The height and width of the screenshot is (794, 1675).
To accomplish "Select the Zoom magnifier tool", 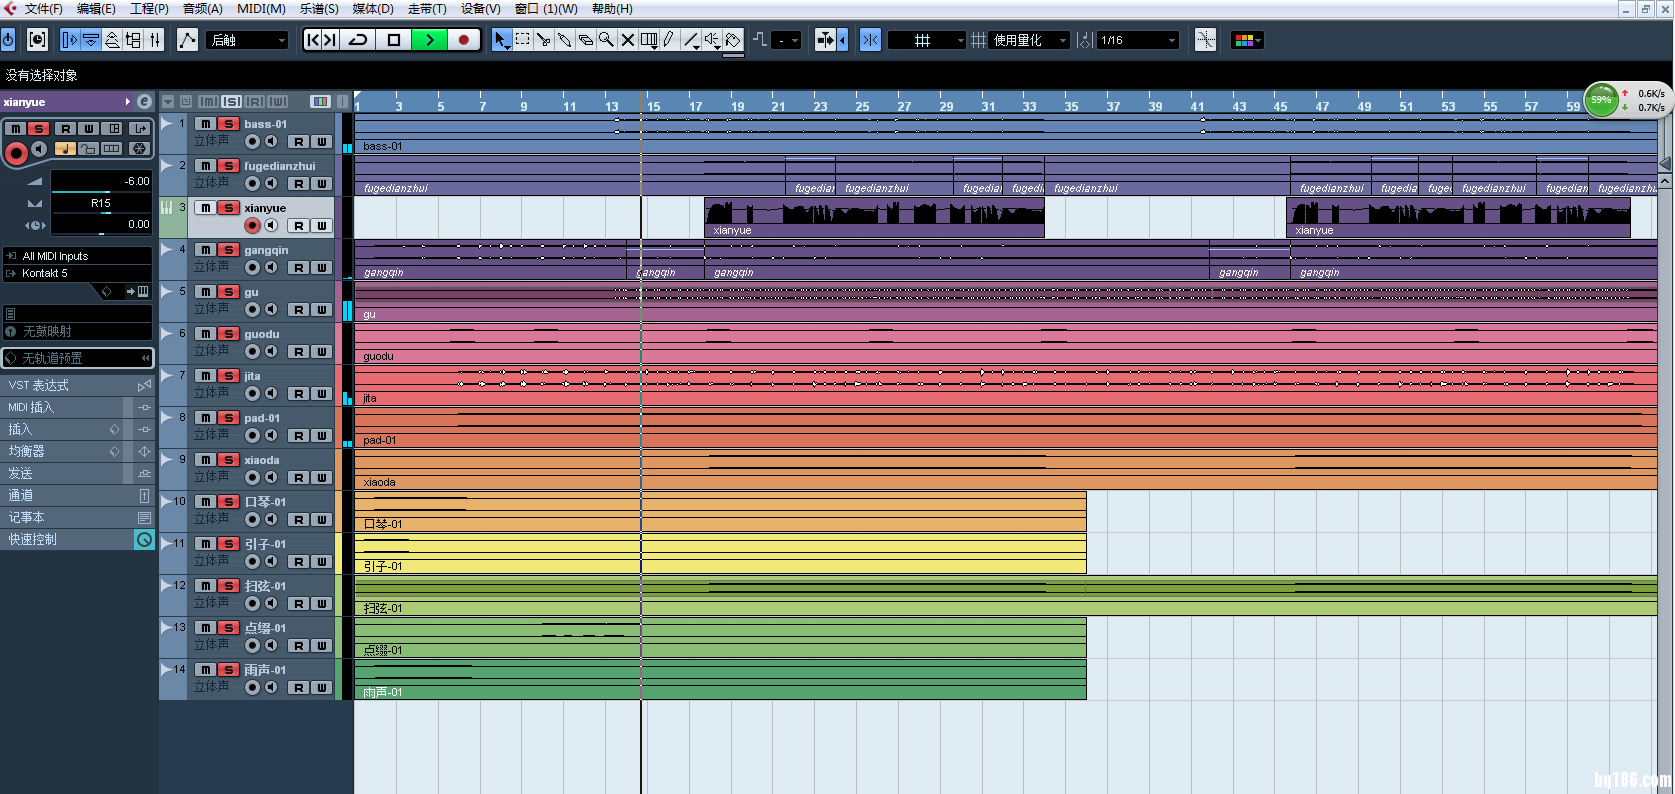I will pyautogui.click(x=606, y=40).
